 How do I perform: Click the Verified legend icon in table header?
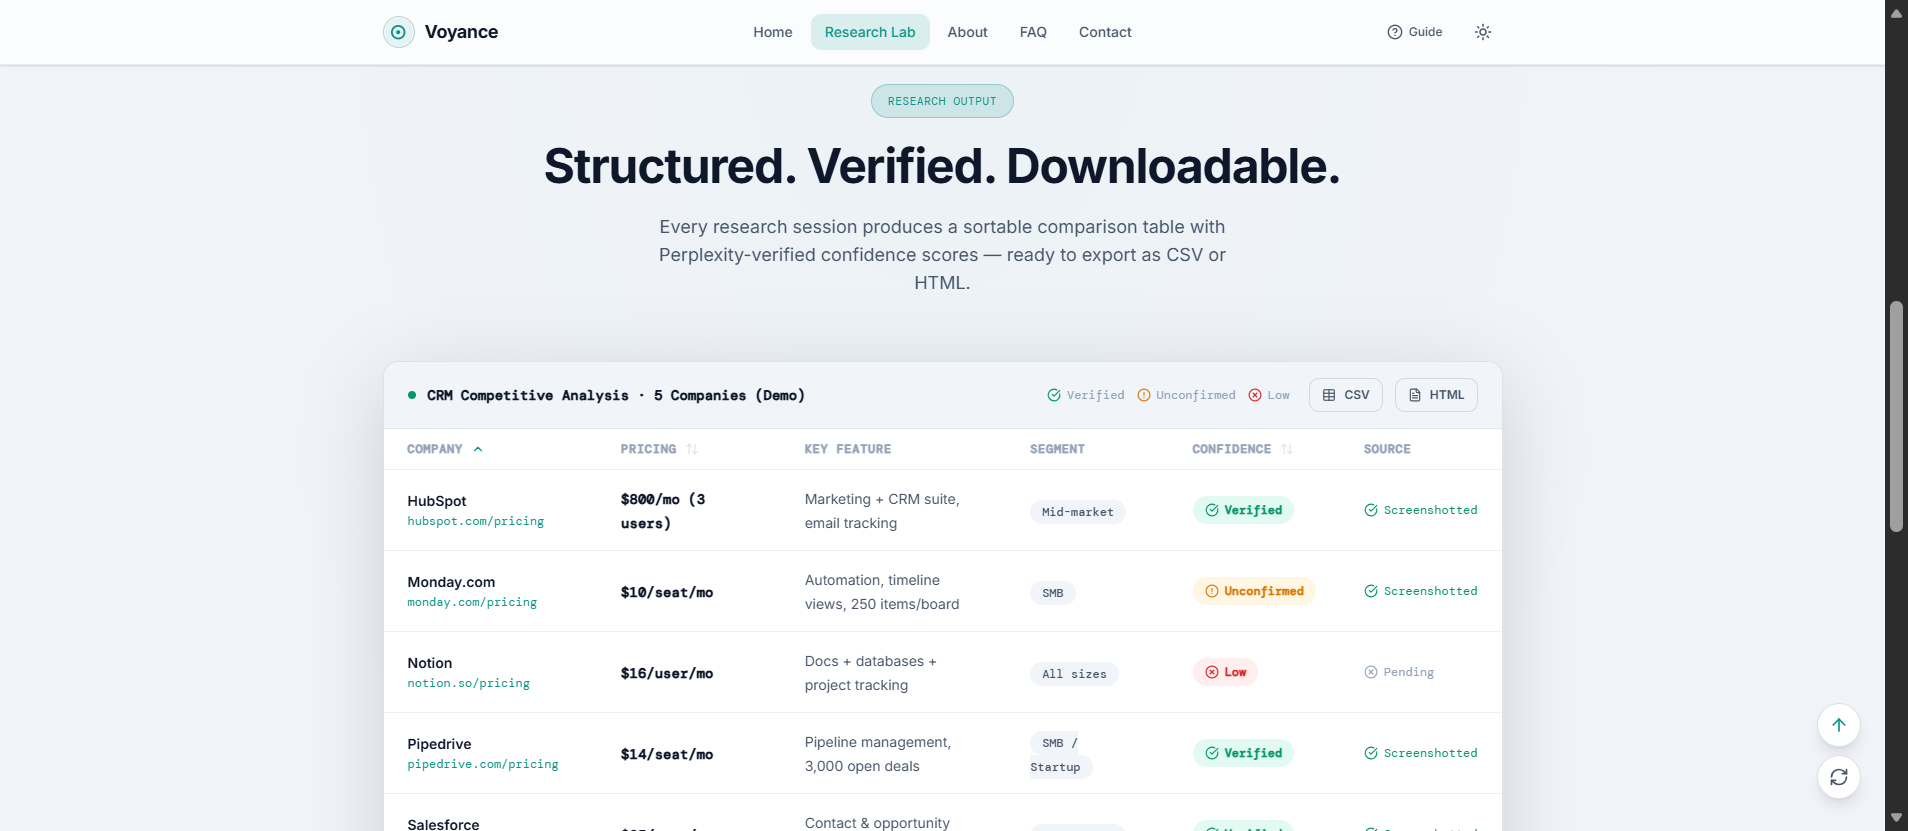1054,395
